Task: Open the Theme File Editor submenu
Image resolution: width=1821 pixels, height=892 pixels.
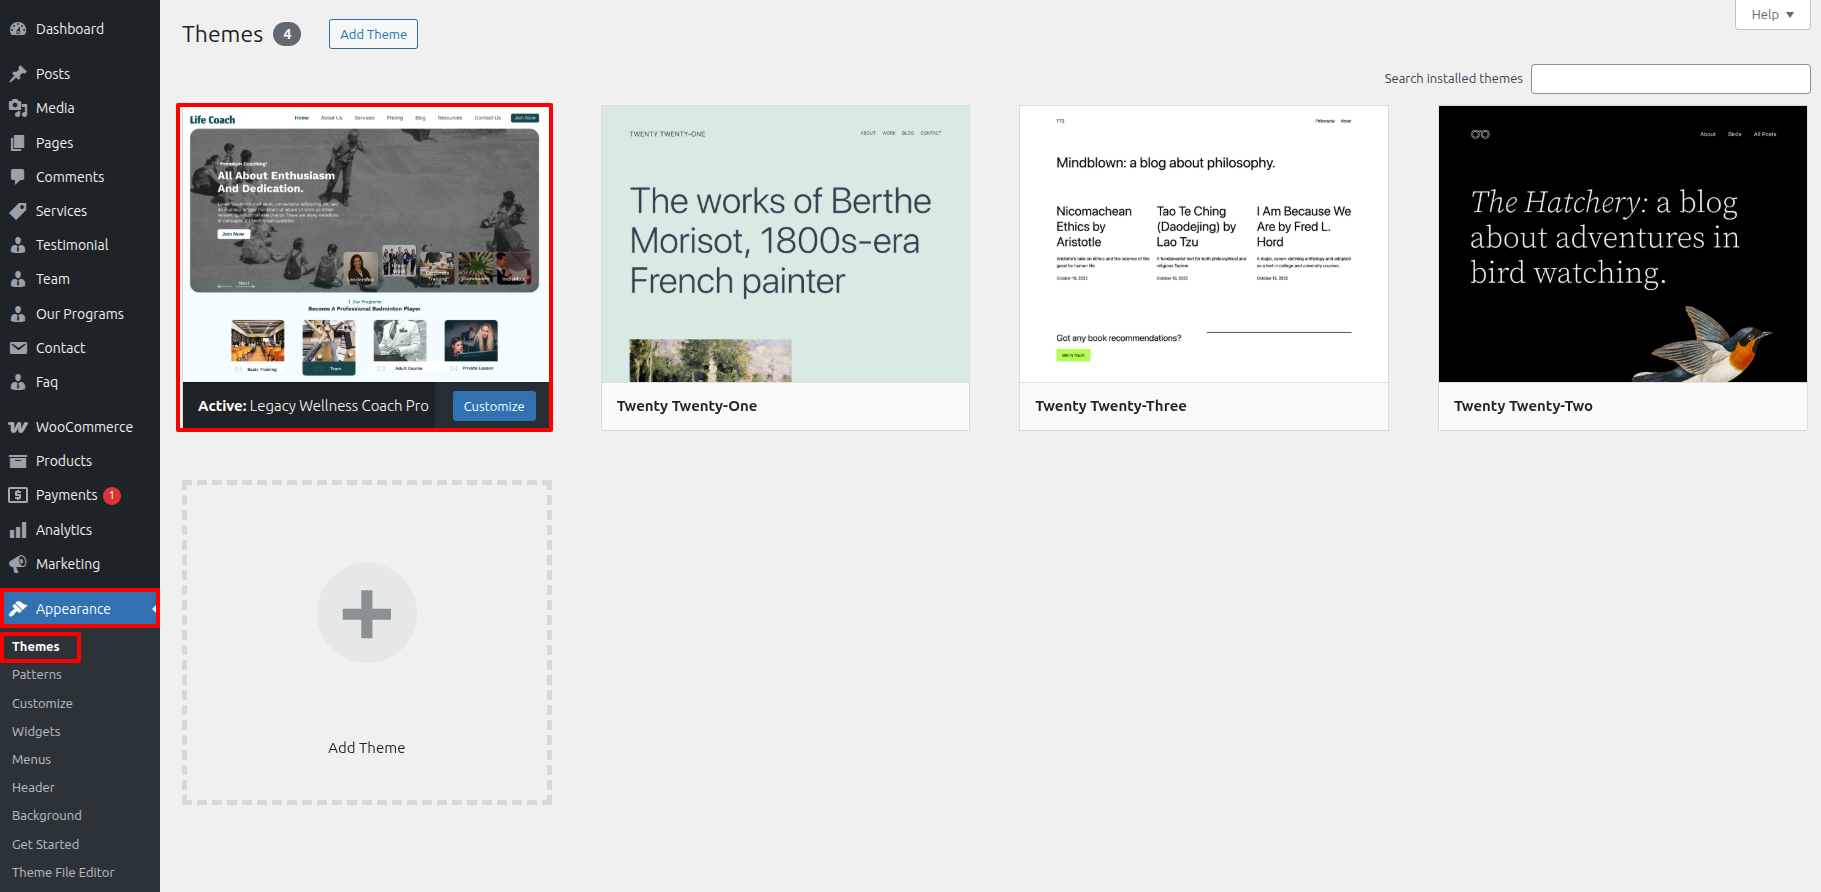Action: pos(63,873)
